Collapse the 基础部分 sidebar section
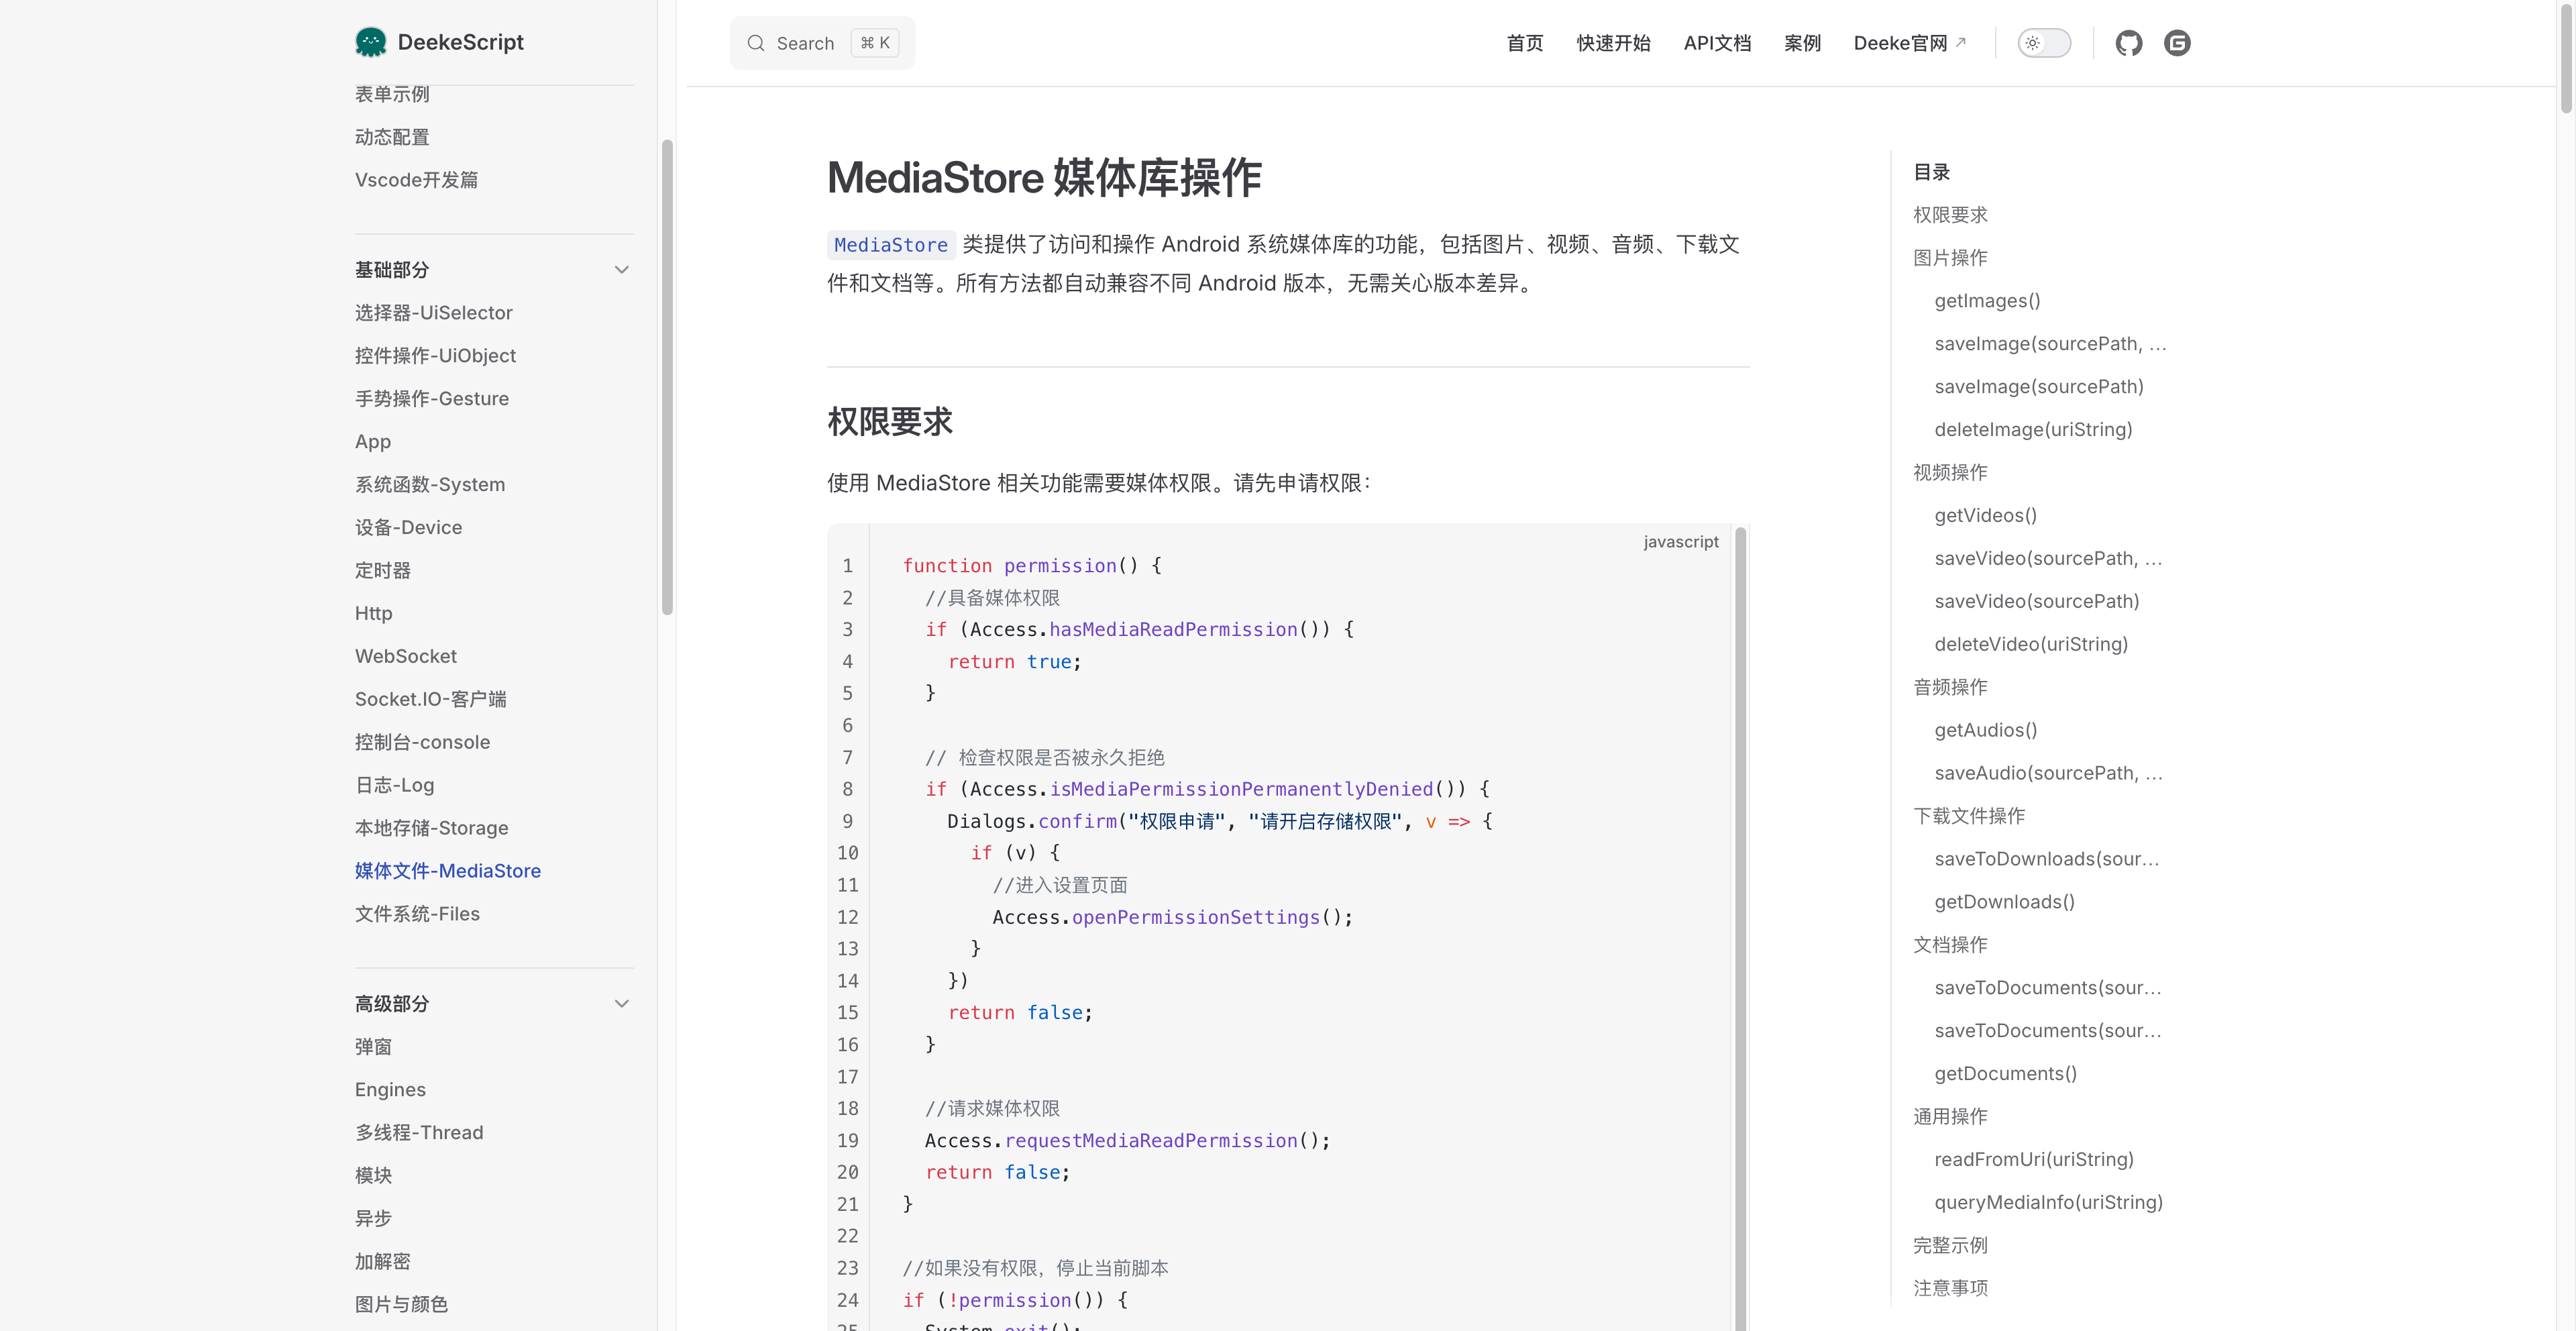 (621, 270)
